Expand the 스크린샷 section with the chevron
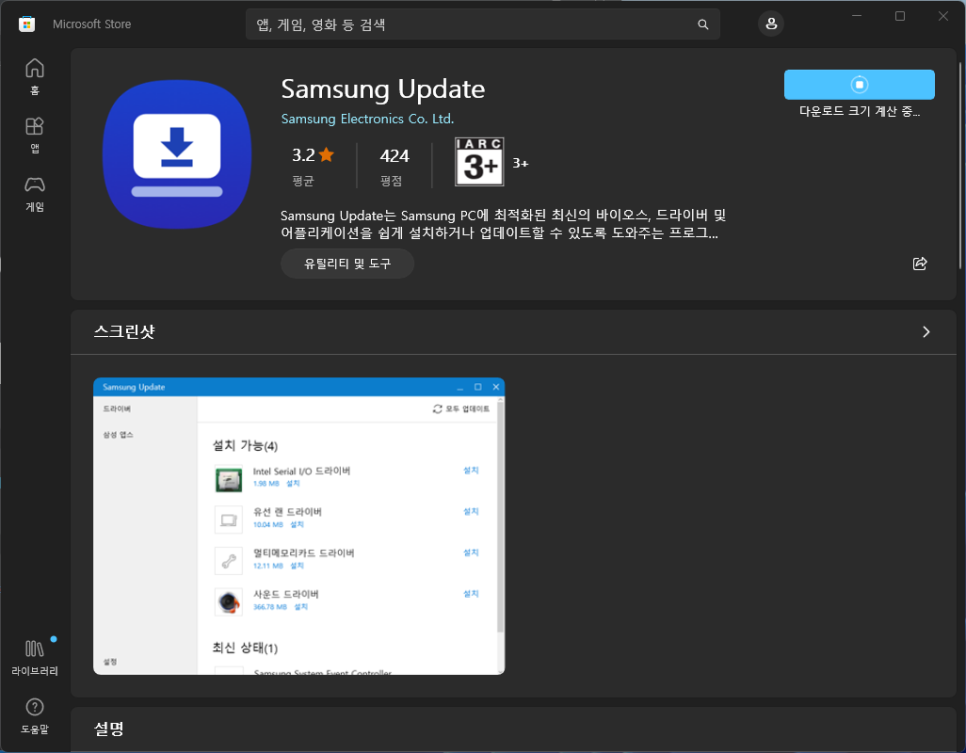 (x=926, y=332)
